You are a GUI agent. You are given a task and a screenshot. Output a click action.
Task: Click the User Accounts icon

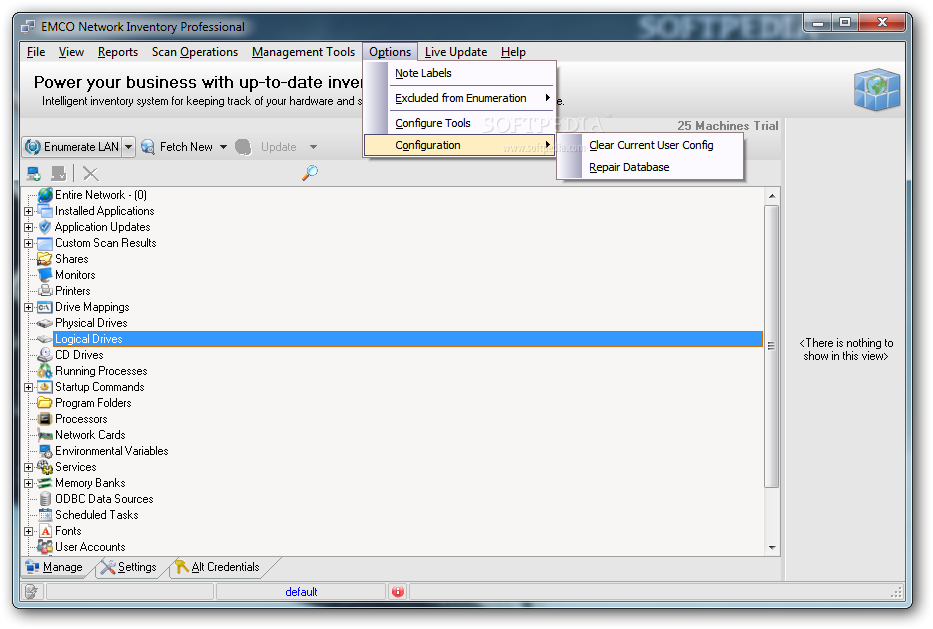tap(45, 546)
